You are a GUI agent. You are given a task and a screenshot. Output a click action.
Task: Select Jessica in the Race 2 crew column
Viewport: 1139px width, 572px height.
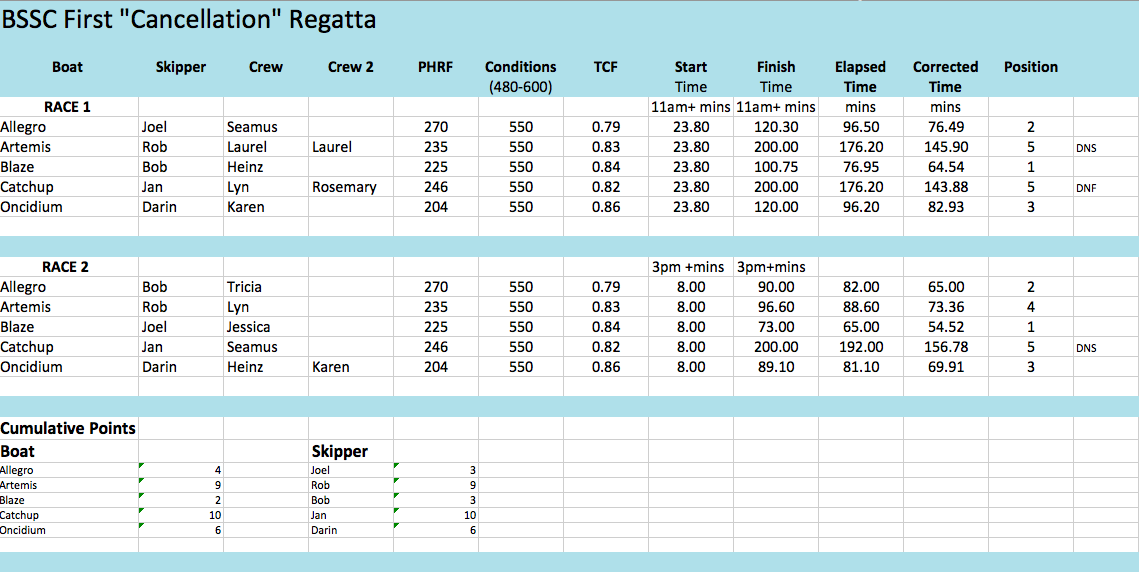click(248, 327)
